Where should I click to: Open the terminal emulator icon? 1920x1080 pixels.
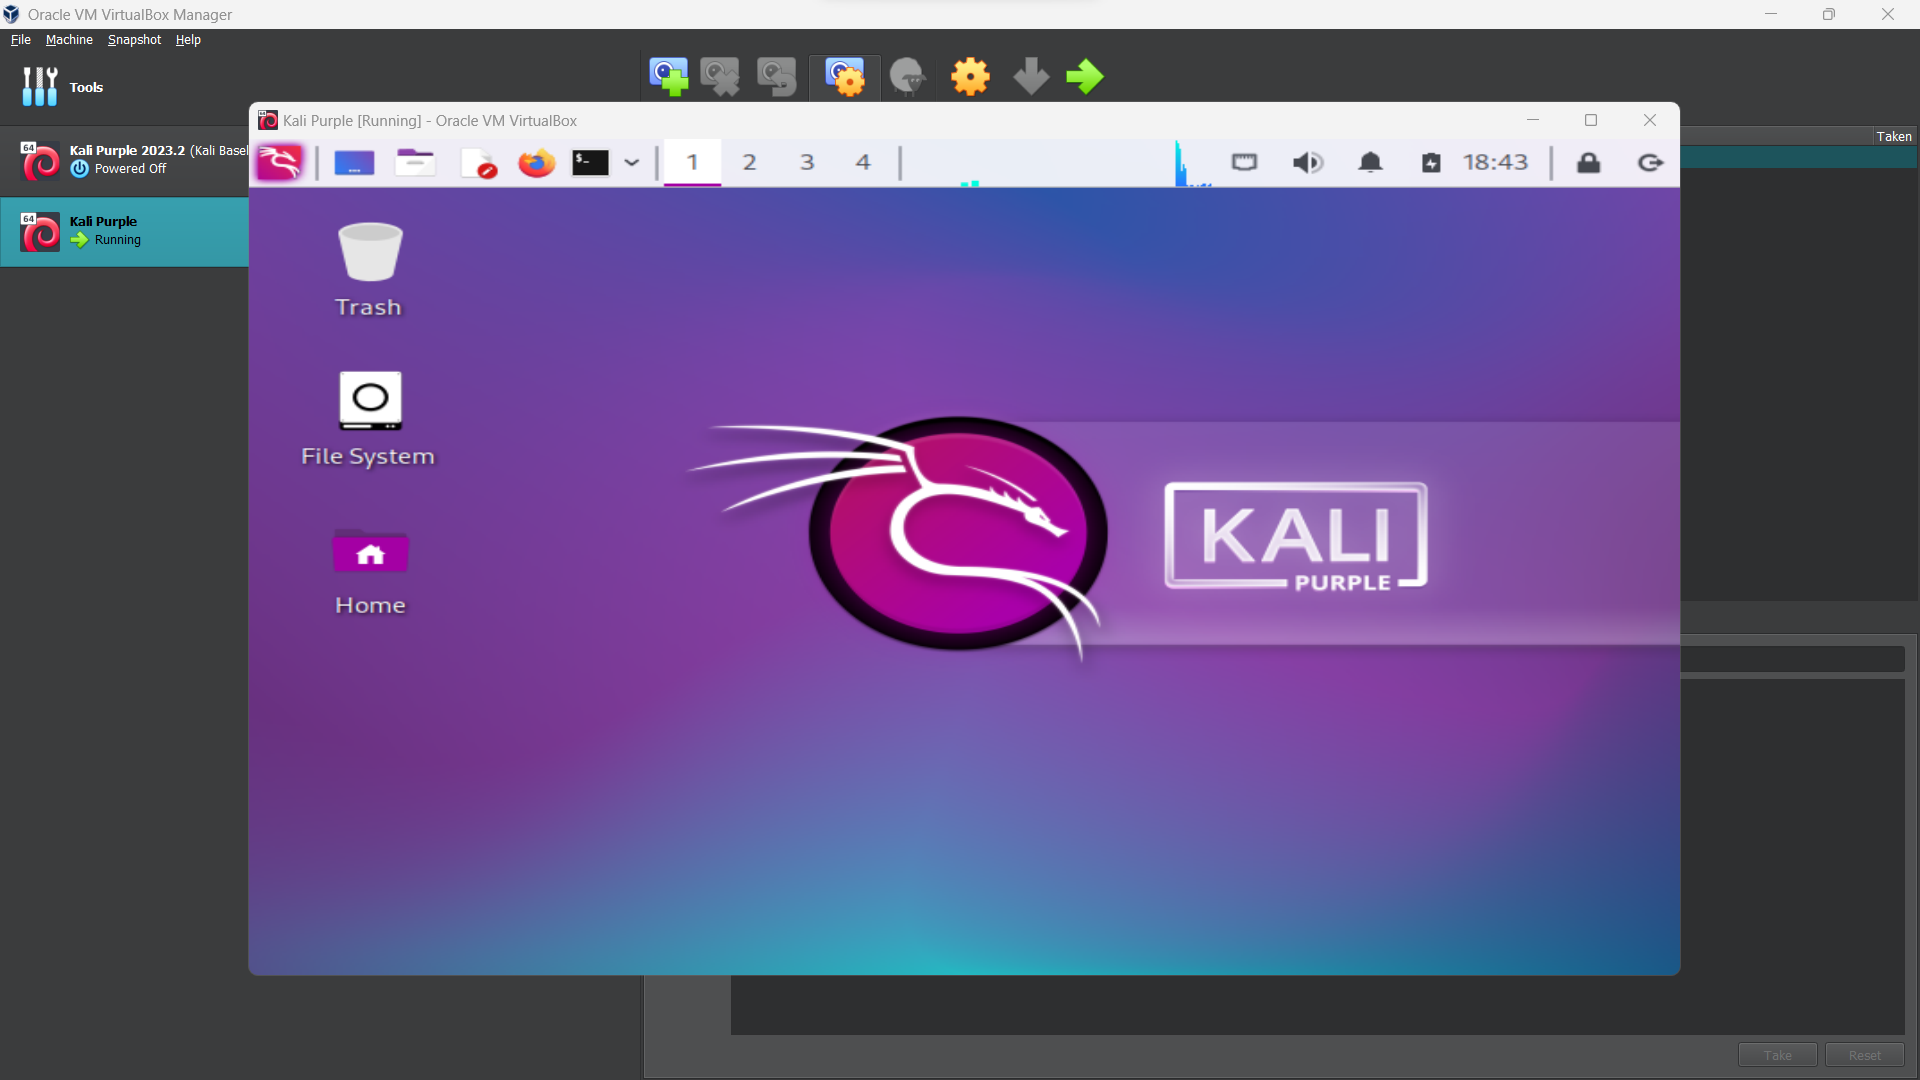590,163
